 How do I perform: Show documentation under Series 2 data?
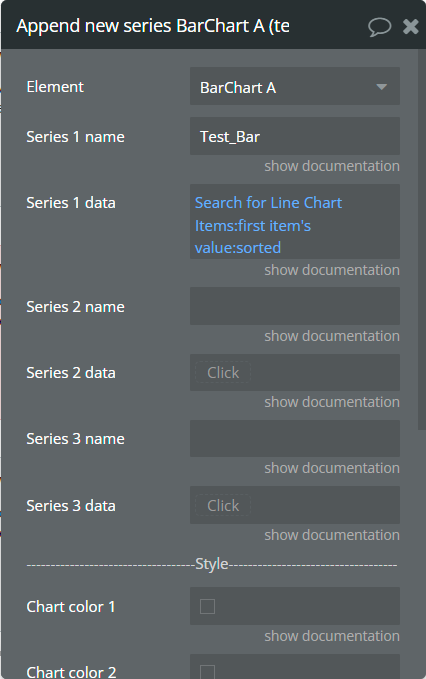tap(332, 402)
